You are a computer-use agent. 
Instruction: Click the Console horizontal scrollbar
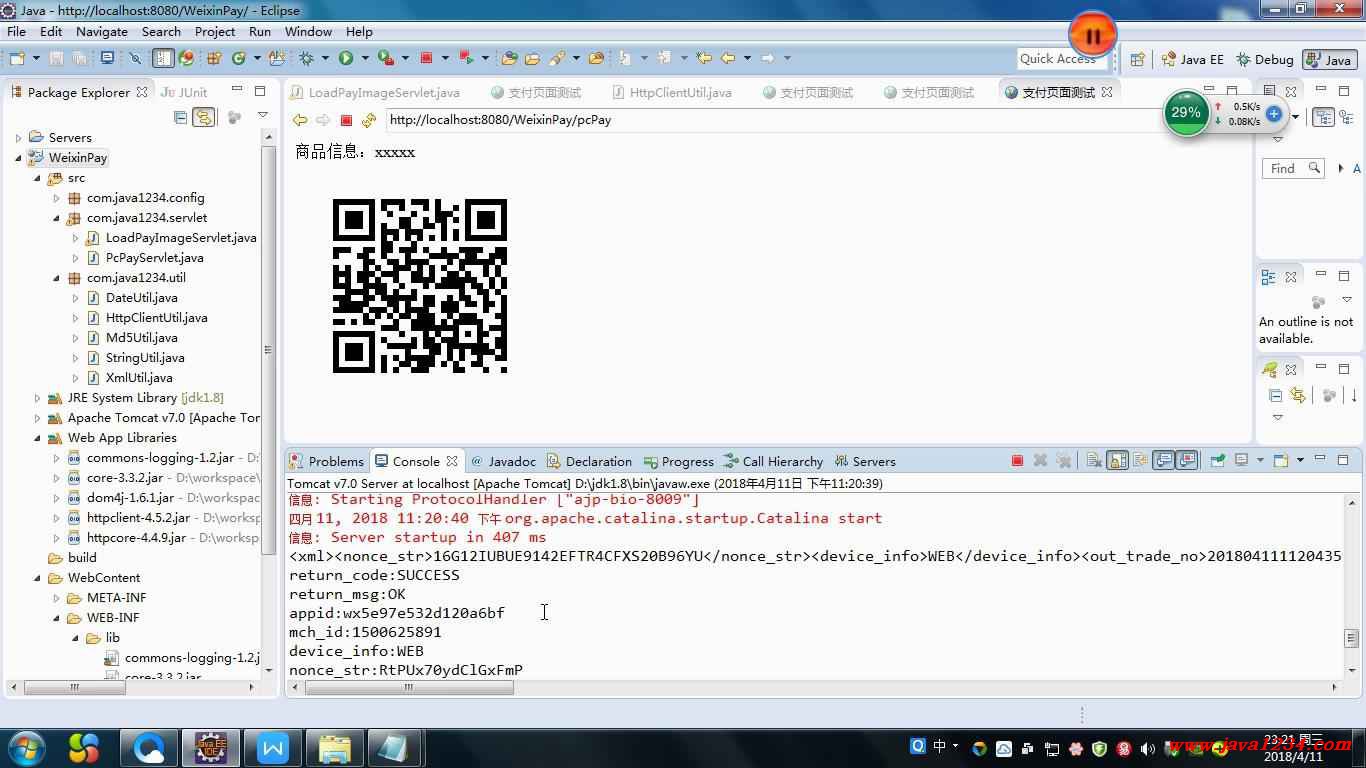[x=410, y=688]
